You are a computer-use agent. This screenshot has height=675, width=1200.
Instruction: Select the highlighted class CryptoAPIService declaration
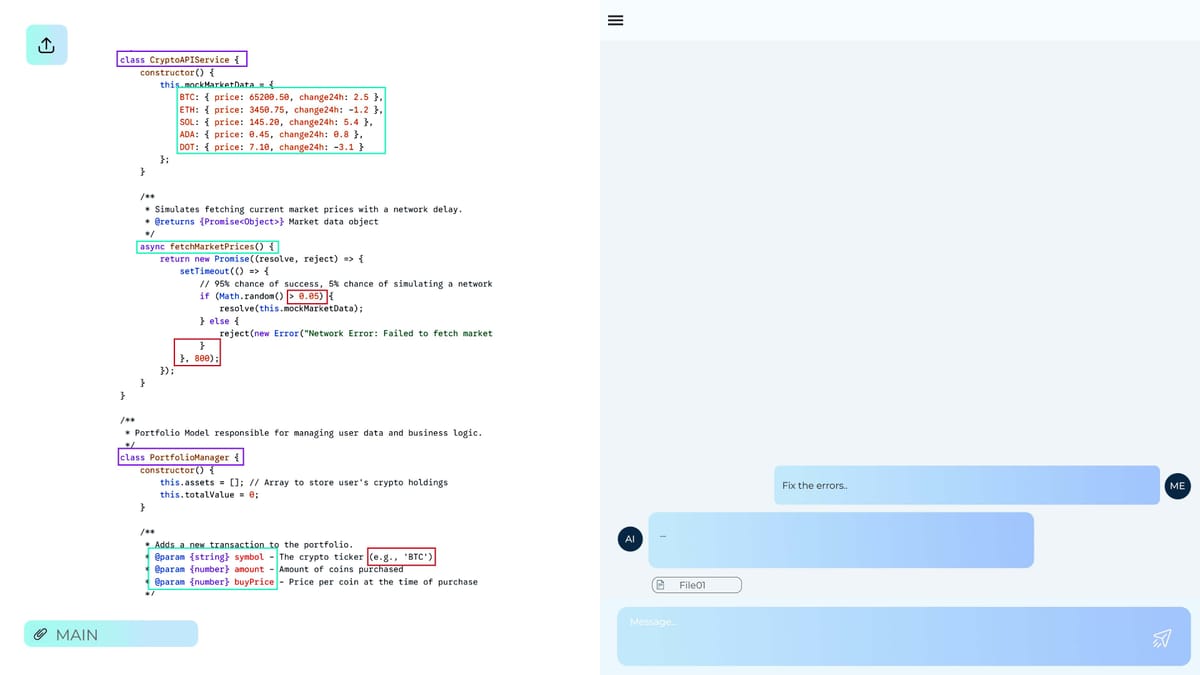[182, 60]
